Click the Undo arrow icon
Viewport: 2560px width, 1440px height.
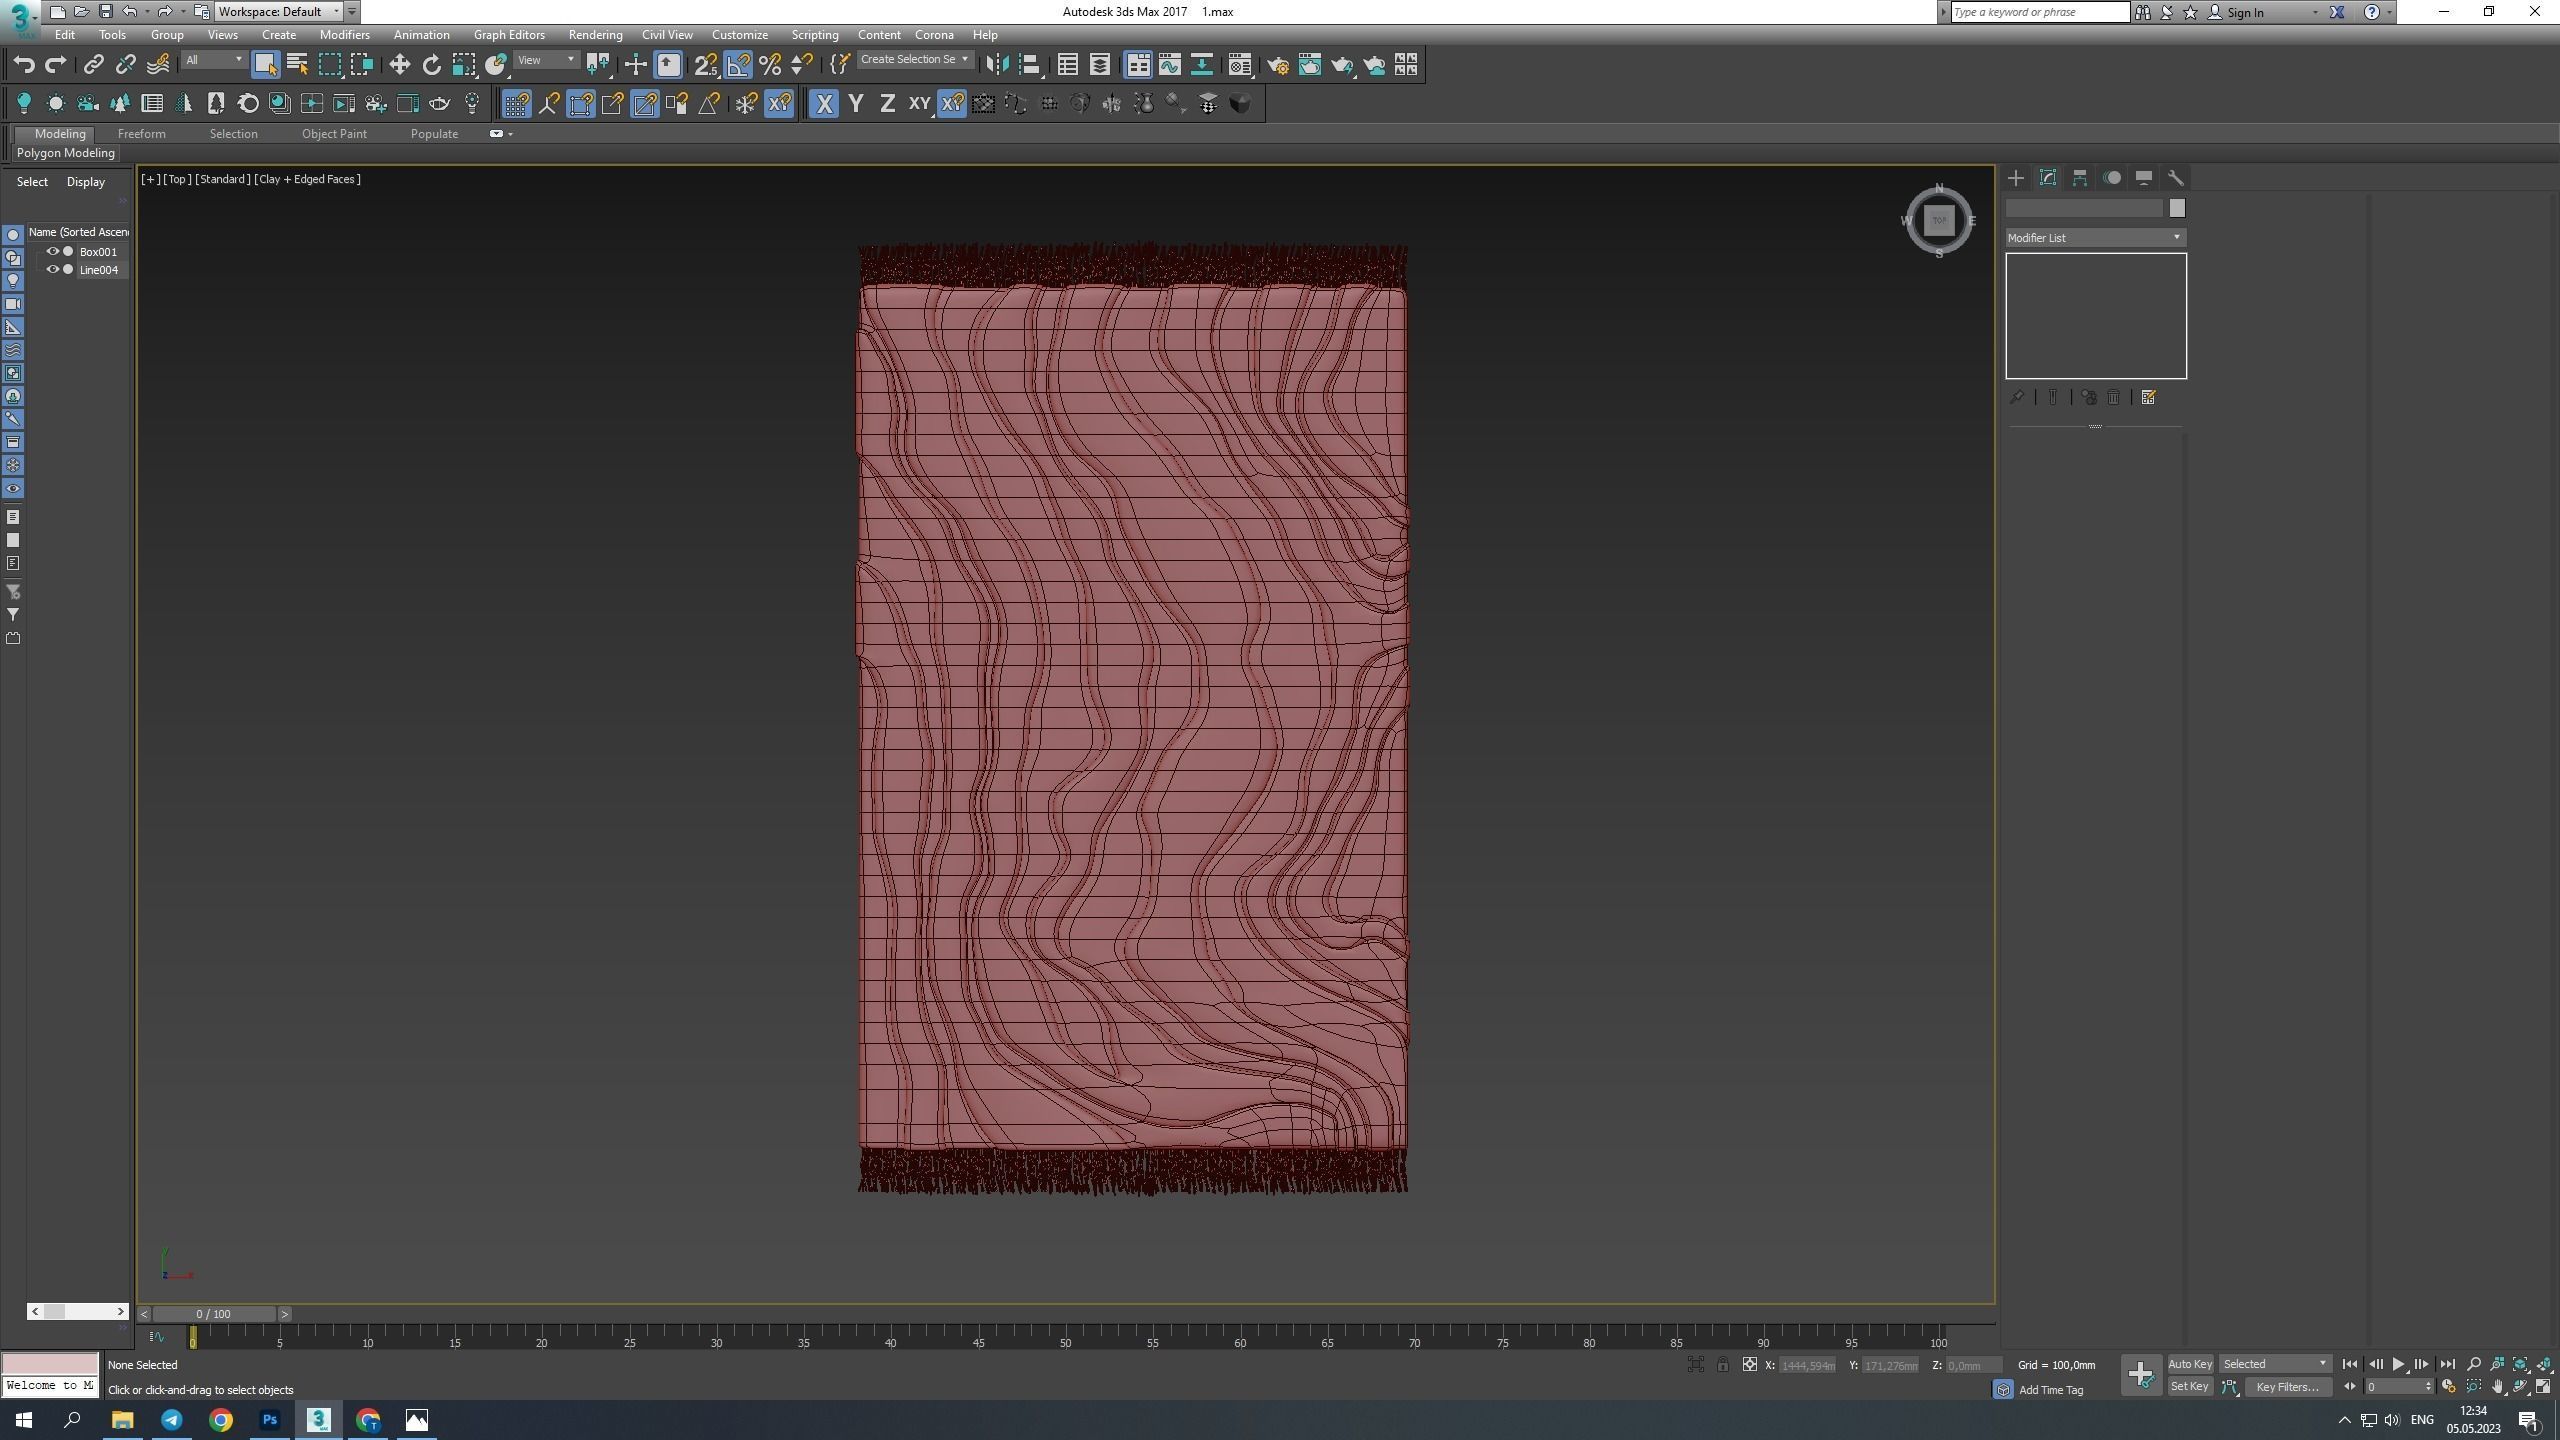click(24, 65)
